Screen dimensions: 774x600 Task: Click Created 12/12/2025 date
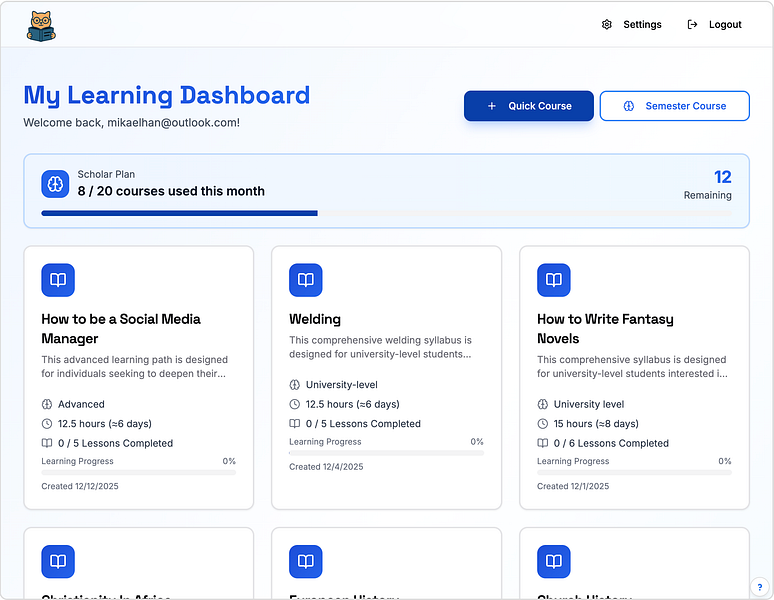(80, 486)
